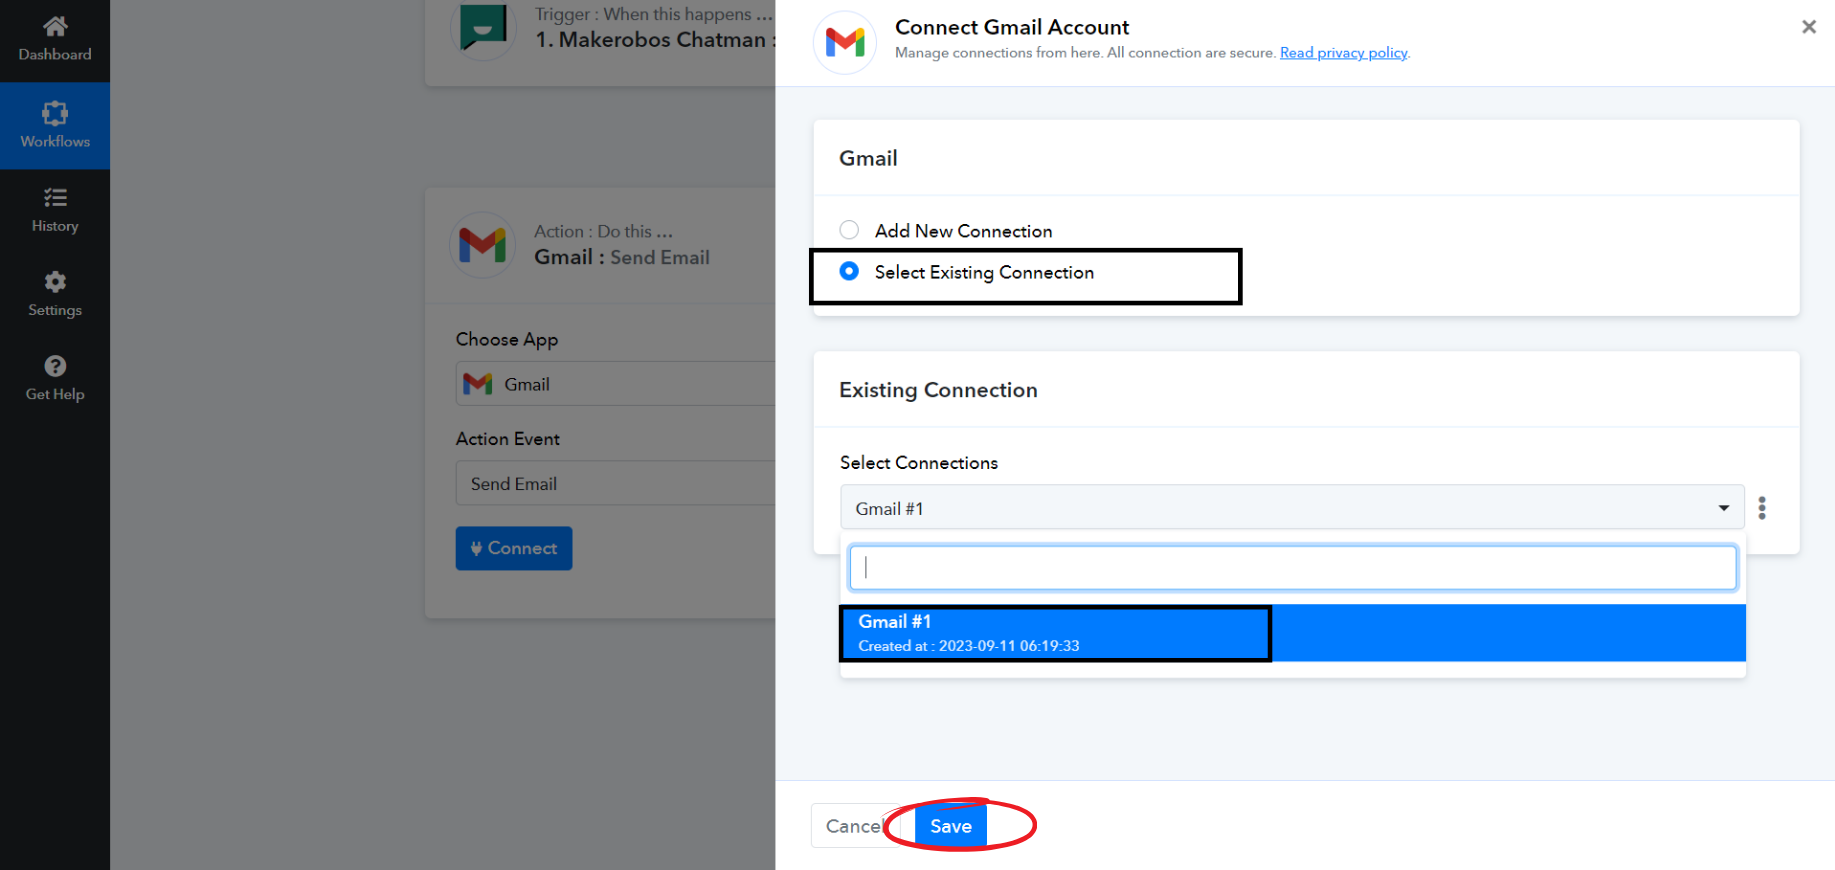Open the History list icon
Image resolution: width=1835 pixels, height=870 pixels.
(x=55, y=198)
